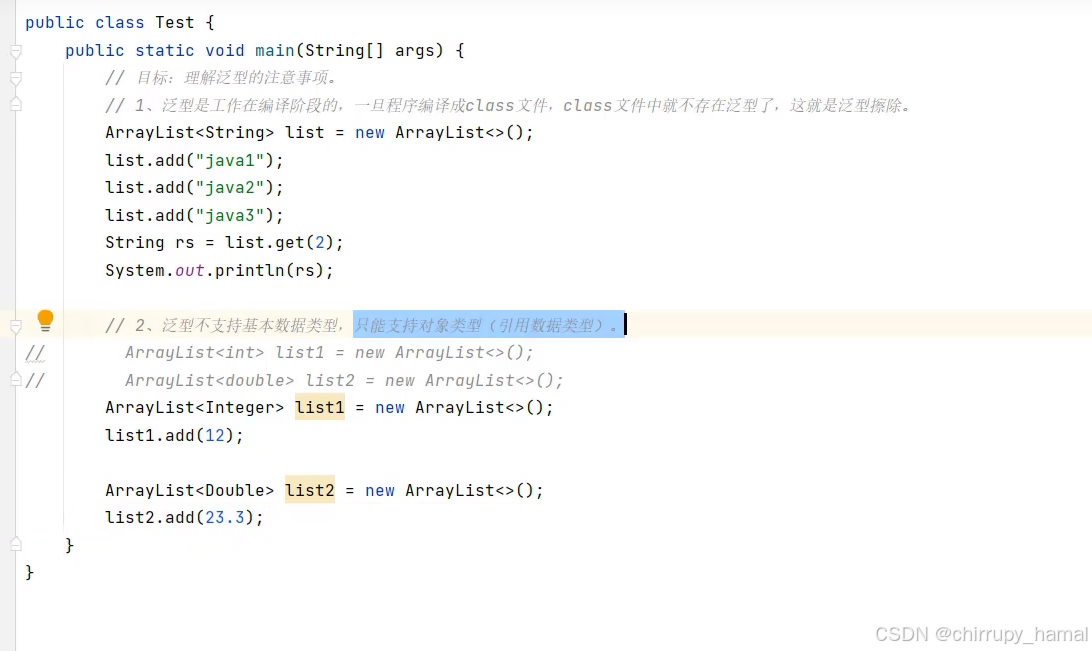Click ArrayList<String> type declaration
The width and height of the screenshot is (1092, 651).
click(189, 132)
